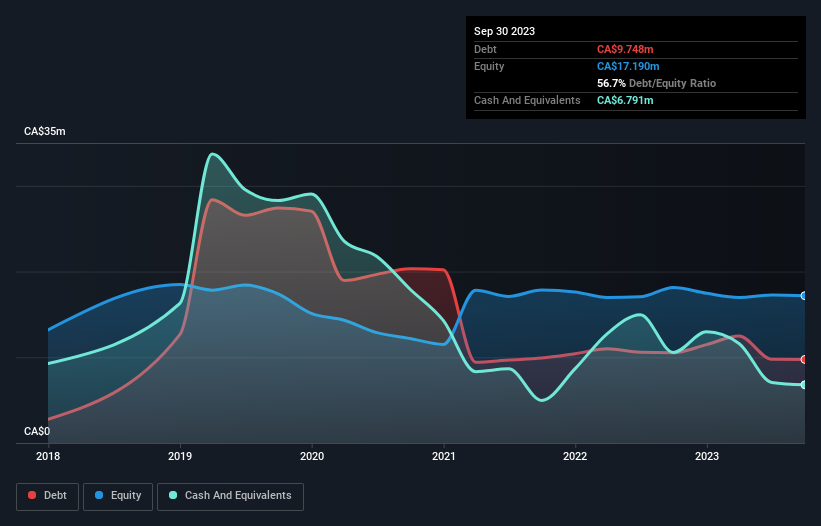Click the blue Equity endpoint marker on the chart
The height and width of the screenshot is (526, 821).
coord(804,296)
